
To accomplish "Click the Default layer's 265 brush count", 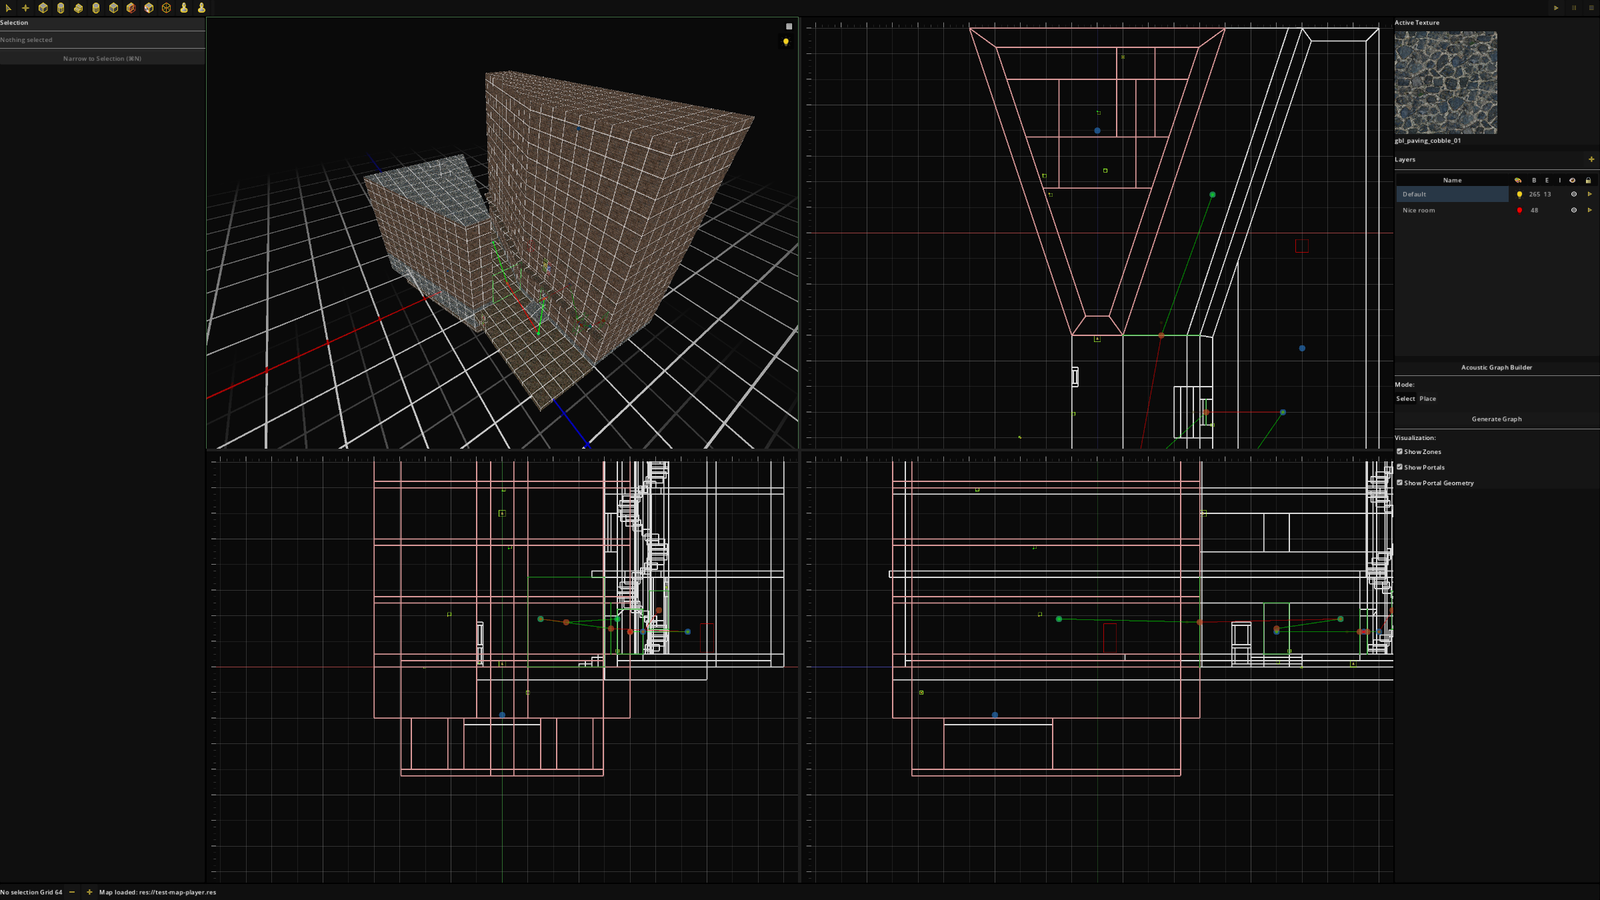I will coord(1534,194).
